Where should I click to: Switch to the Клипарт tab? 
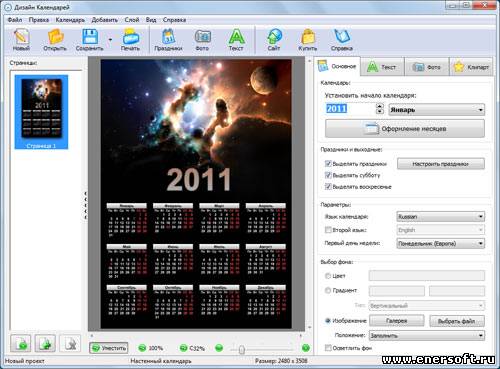[x=472, y=67]
